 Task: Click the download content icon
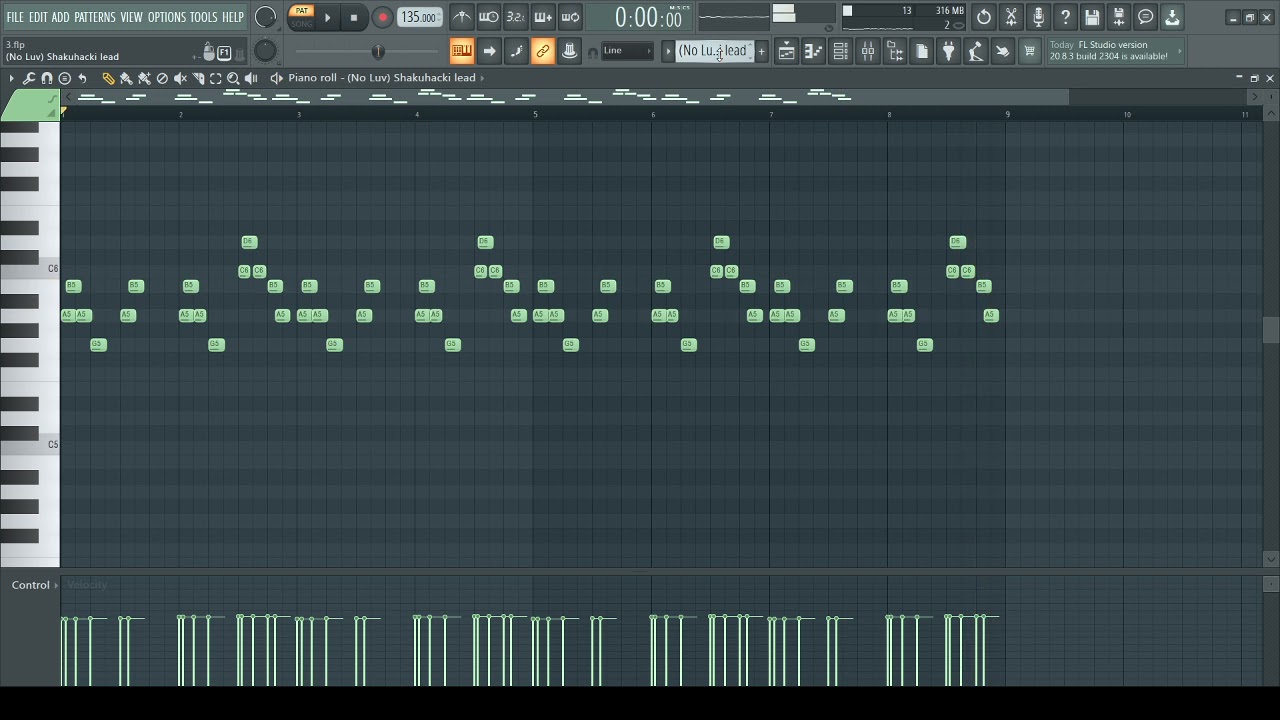click(1172, 17)
